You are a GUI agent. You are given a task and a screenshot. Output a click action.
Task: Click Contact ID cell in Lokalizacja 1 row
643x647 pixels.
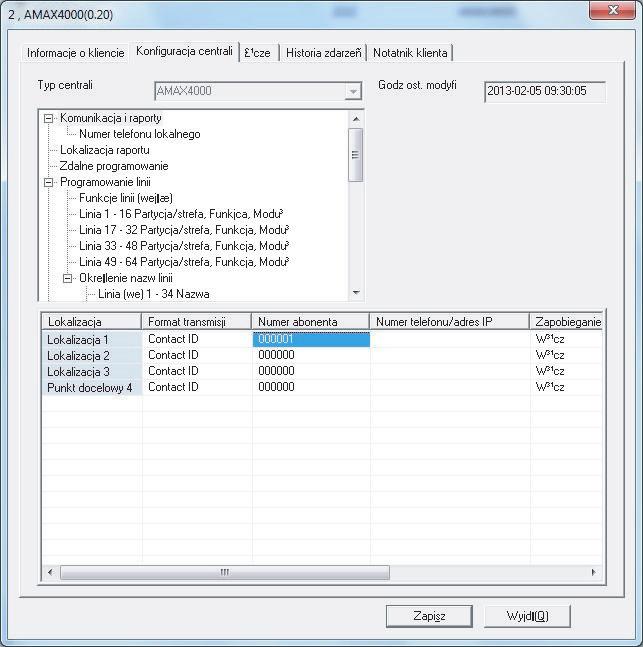tap(197, 339)
